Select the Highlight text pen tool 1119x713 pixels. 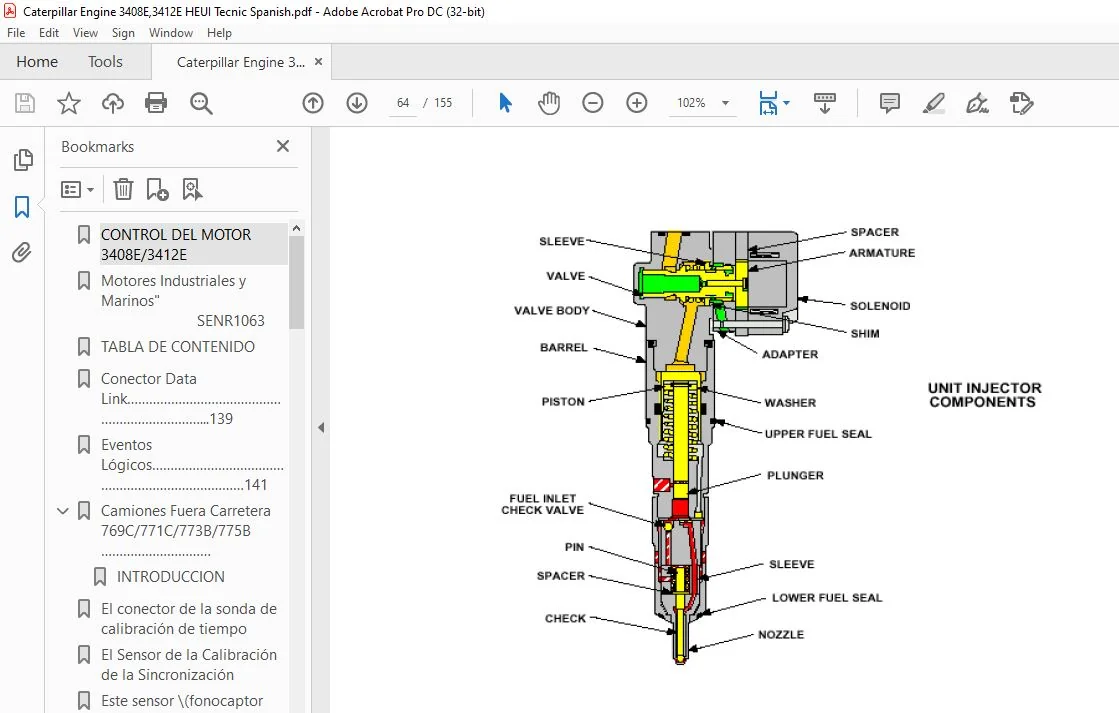[x=933, y=103]
